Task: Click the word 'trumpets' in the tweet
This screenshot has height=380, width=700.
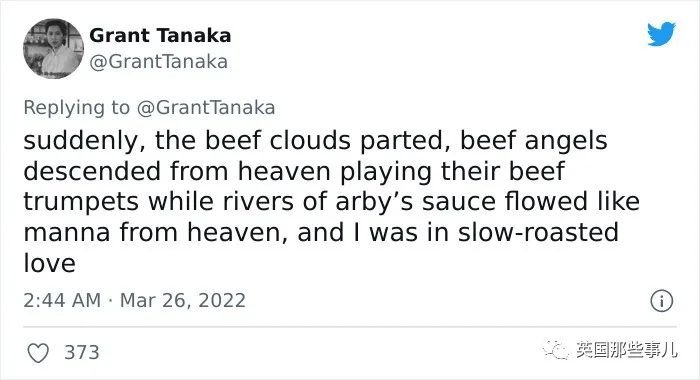Action: click(x=81, y=202)
